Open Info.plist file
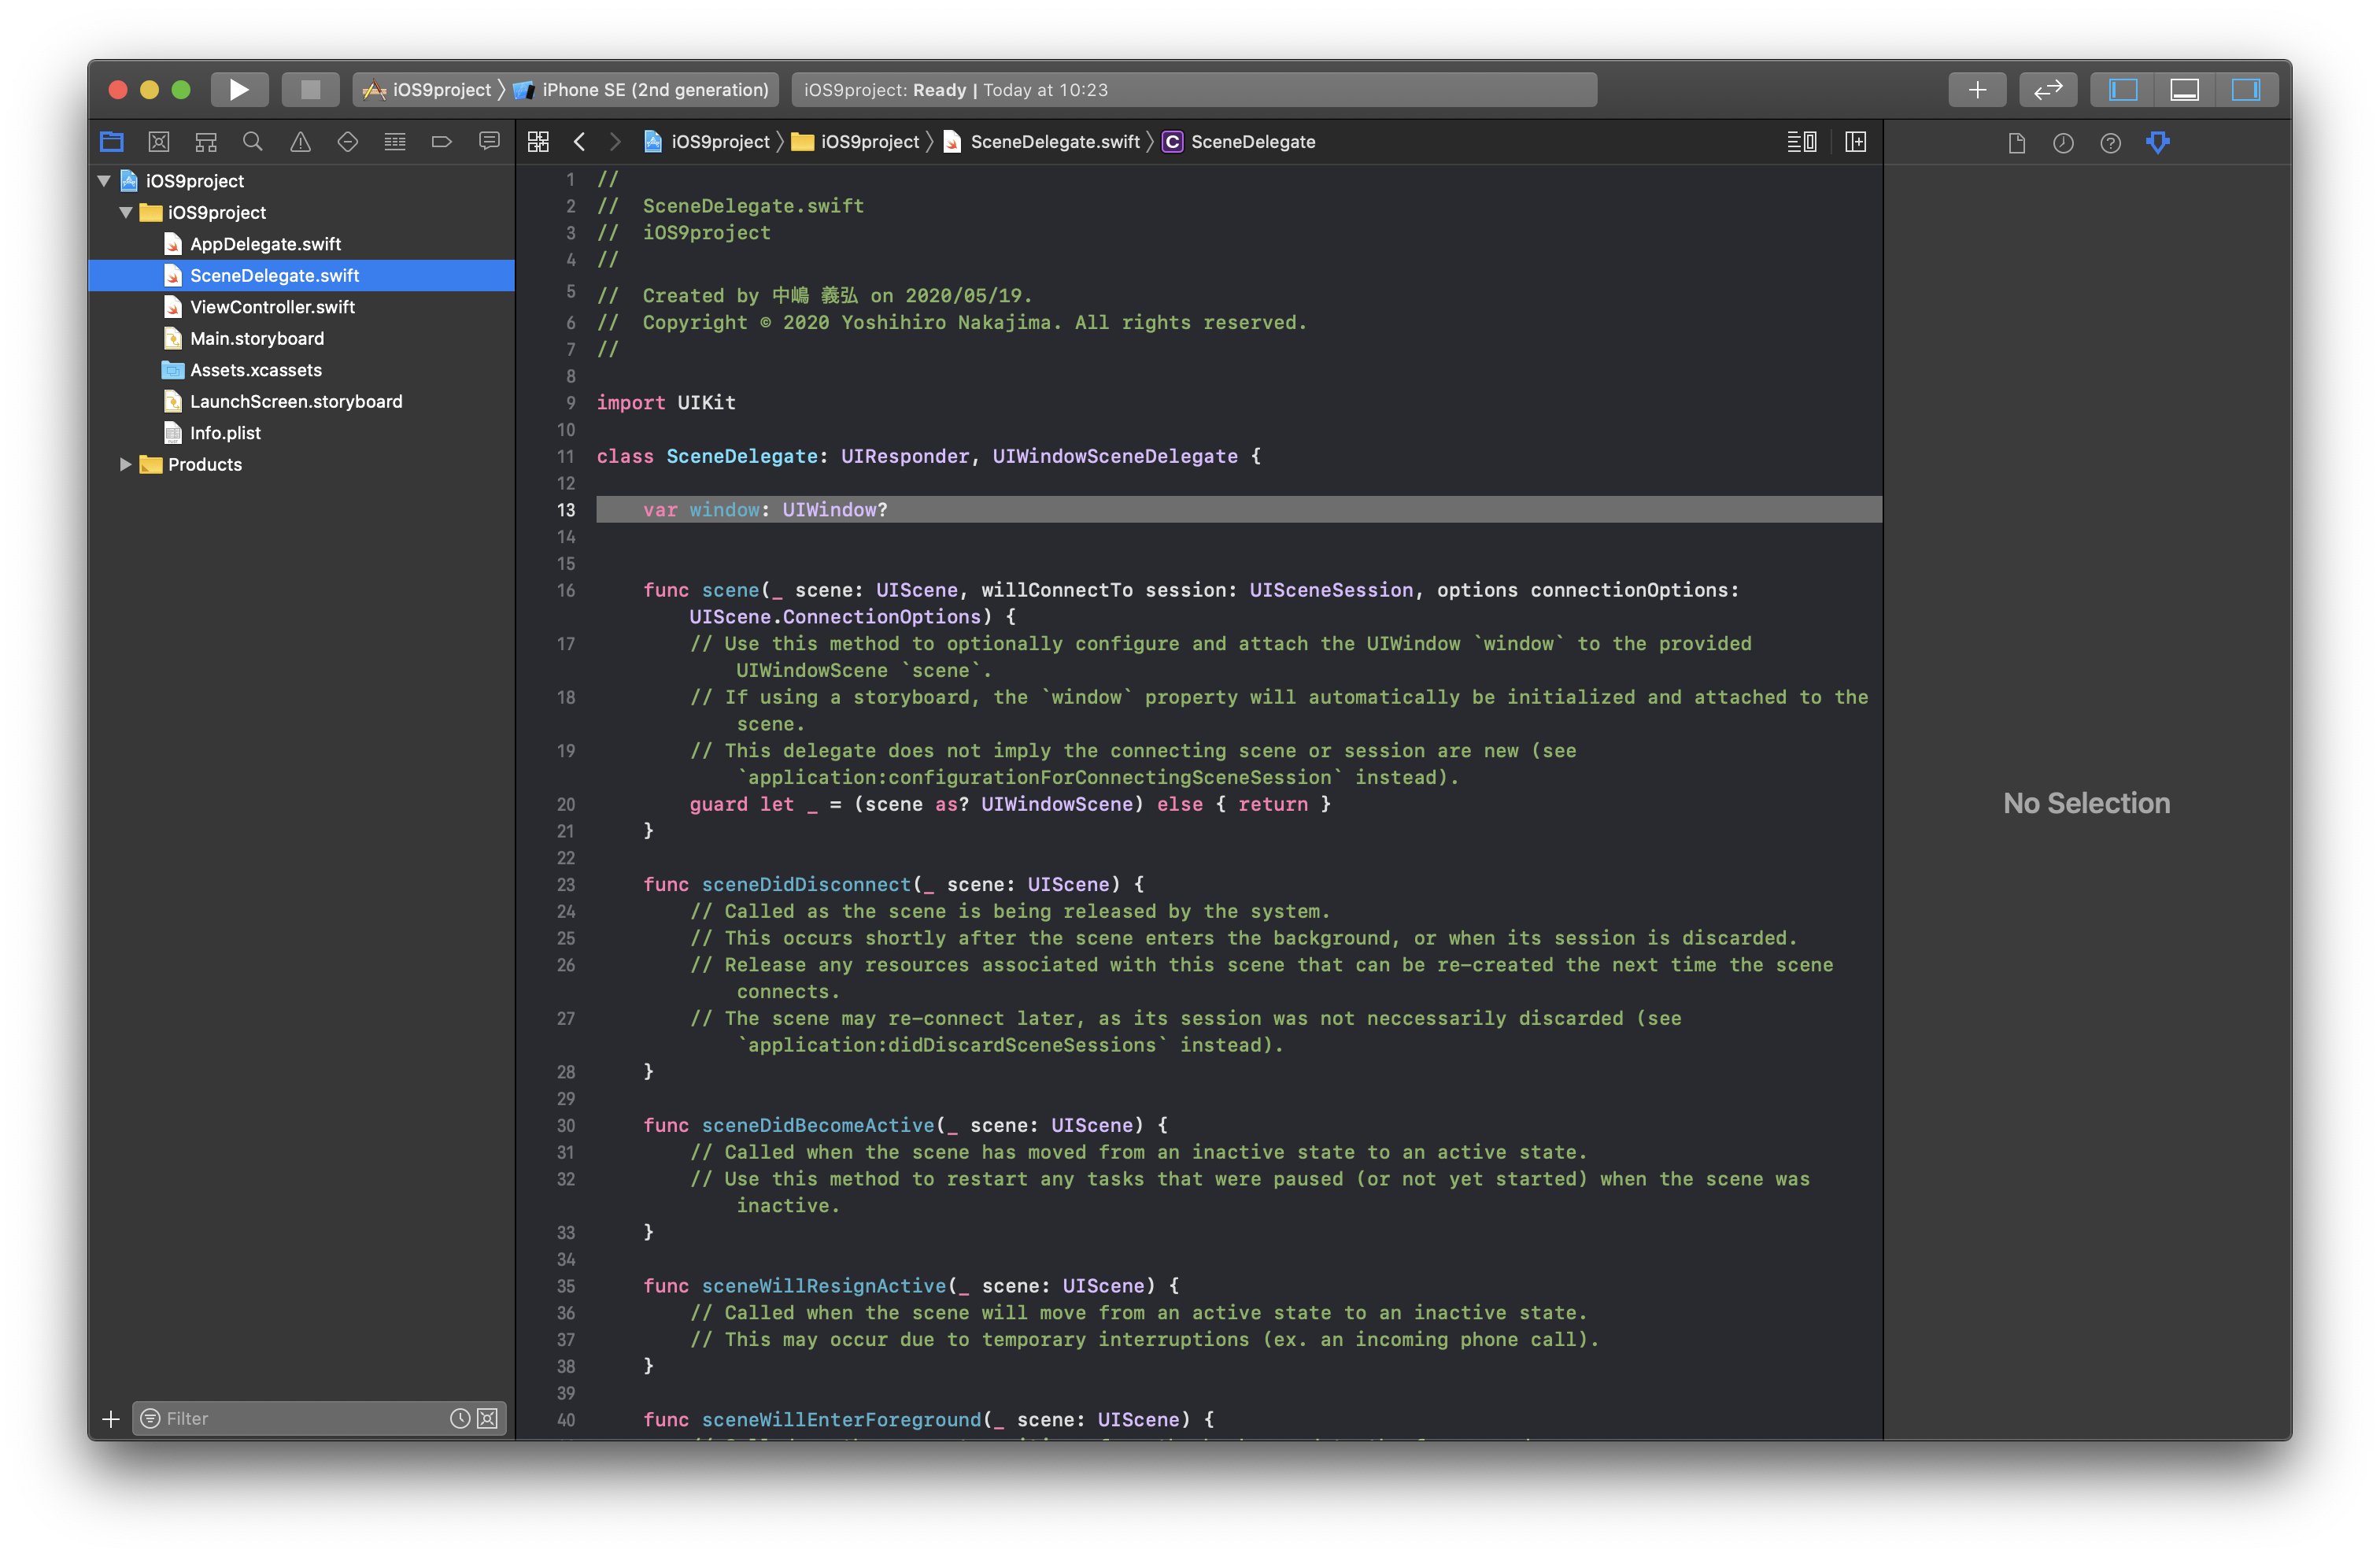2380x1557 pixels. click(x=225, y=433)
